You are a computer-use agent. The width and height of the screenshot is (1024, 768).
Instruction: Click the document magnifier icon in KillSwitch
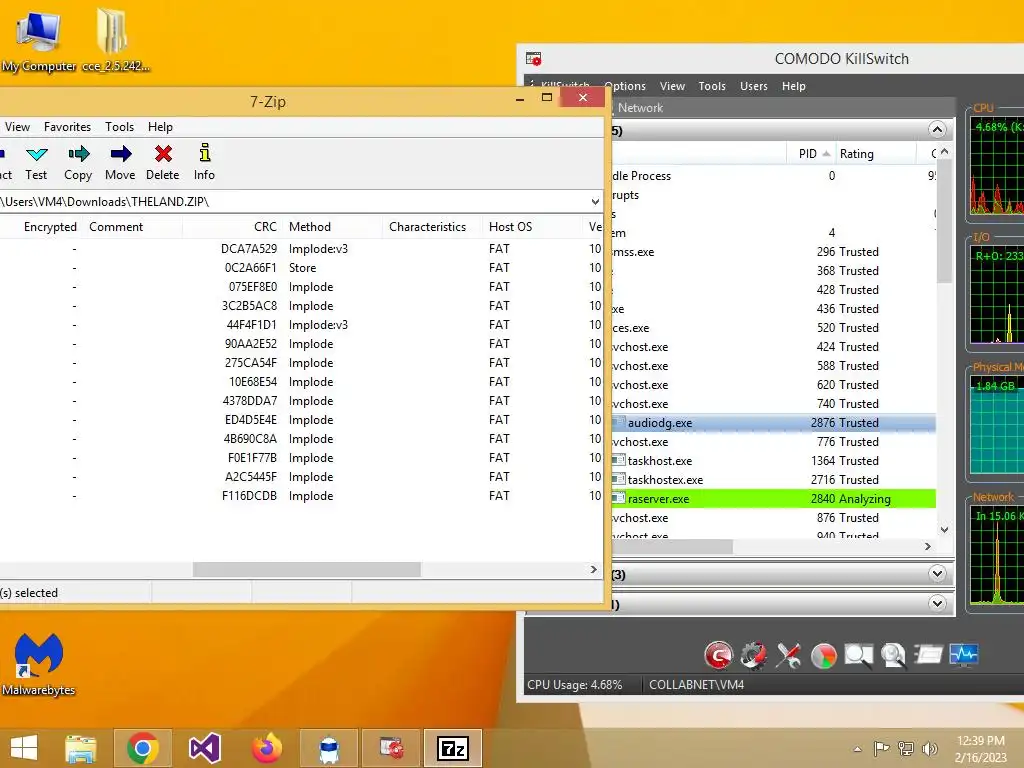click(x=893, y=655)
